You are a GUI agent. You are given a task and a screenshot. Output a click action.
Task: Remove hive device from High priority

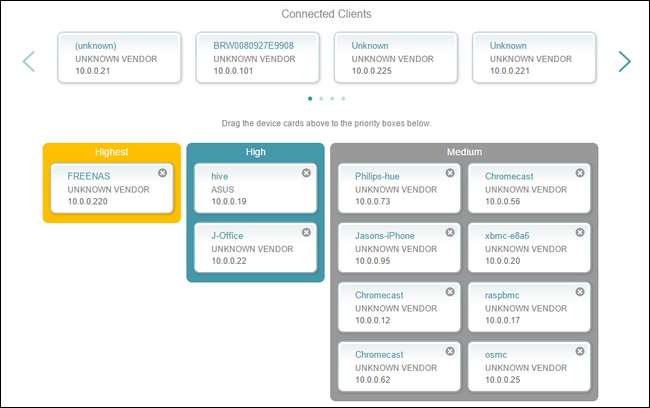tap(306, 173)
